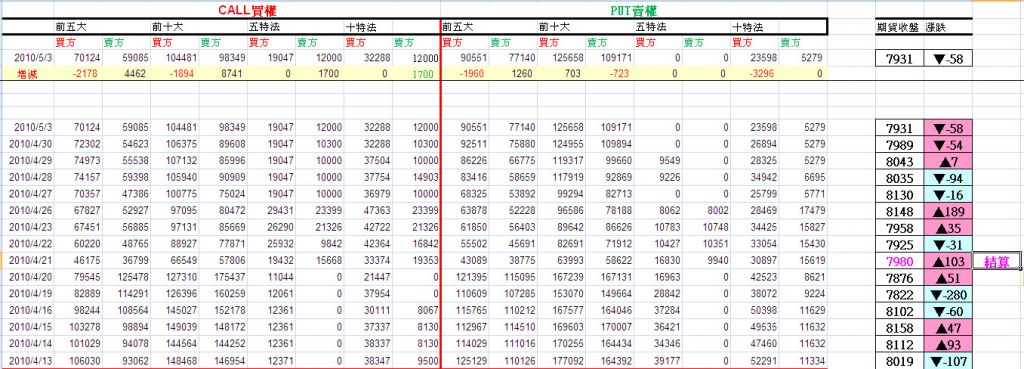Click the red -1894 change cell

click(x=174, y=74)
